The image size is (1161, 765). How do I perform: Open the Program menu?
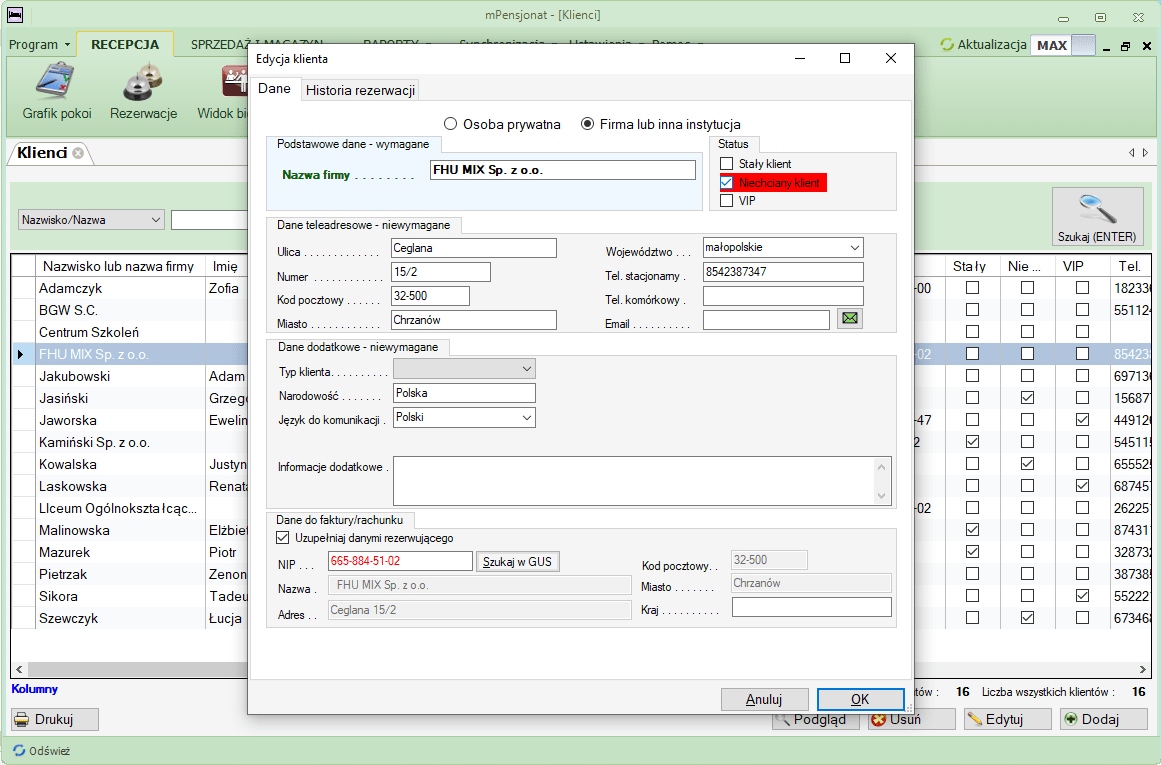click(38, 45)
